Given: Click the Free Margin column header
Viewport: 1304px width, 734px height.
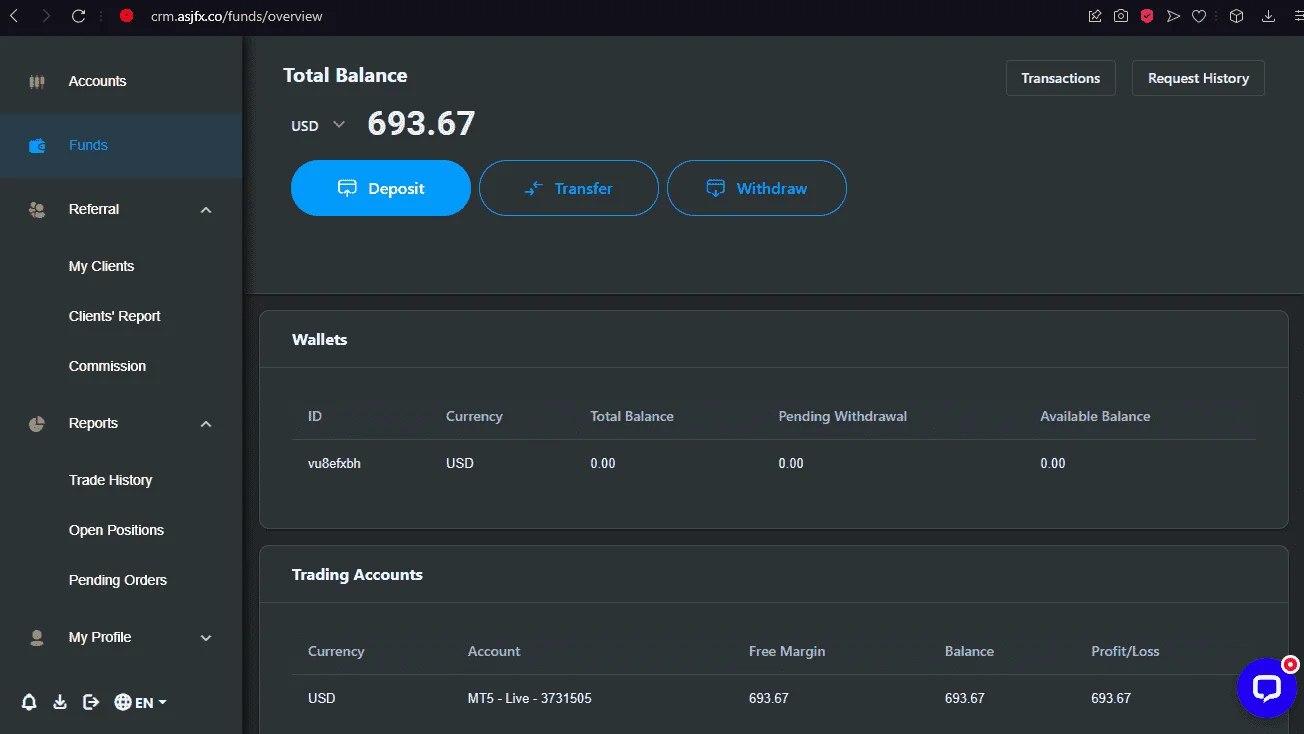Looking at the screenshot, I should (787, 651).
